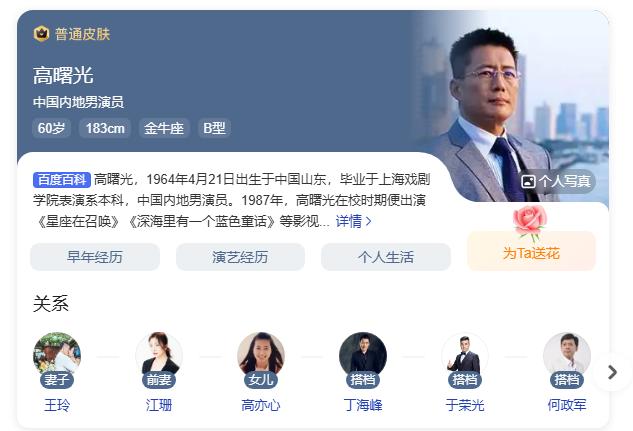Click the 普通皮肤 crown badge icon

[41, 34]
